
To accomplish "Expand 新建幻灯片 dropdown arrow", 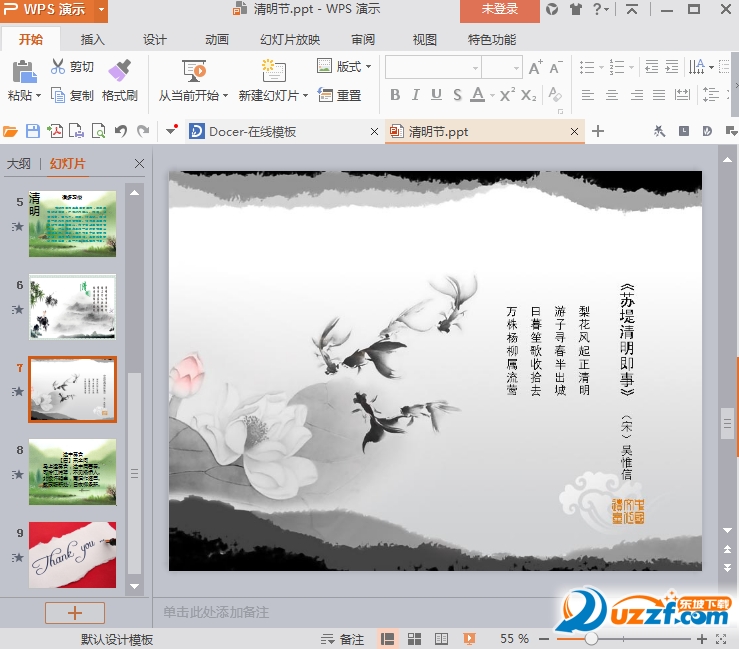I will [305, 96].
